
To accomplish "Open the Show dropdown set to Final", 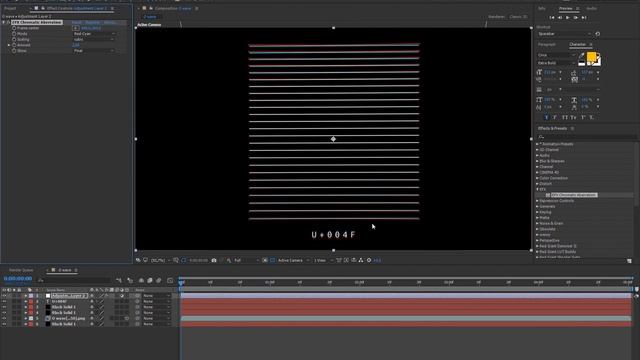I will [x=94, y=51].
